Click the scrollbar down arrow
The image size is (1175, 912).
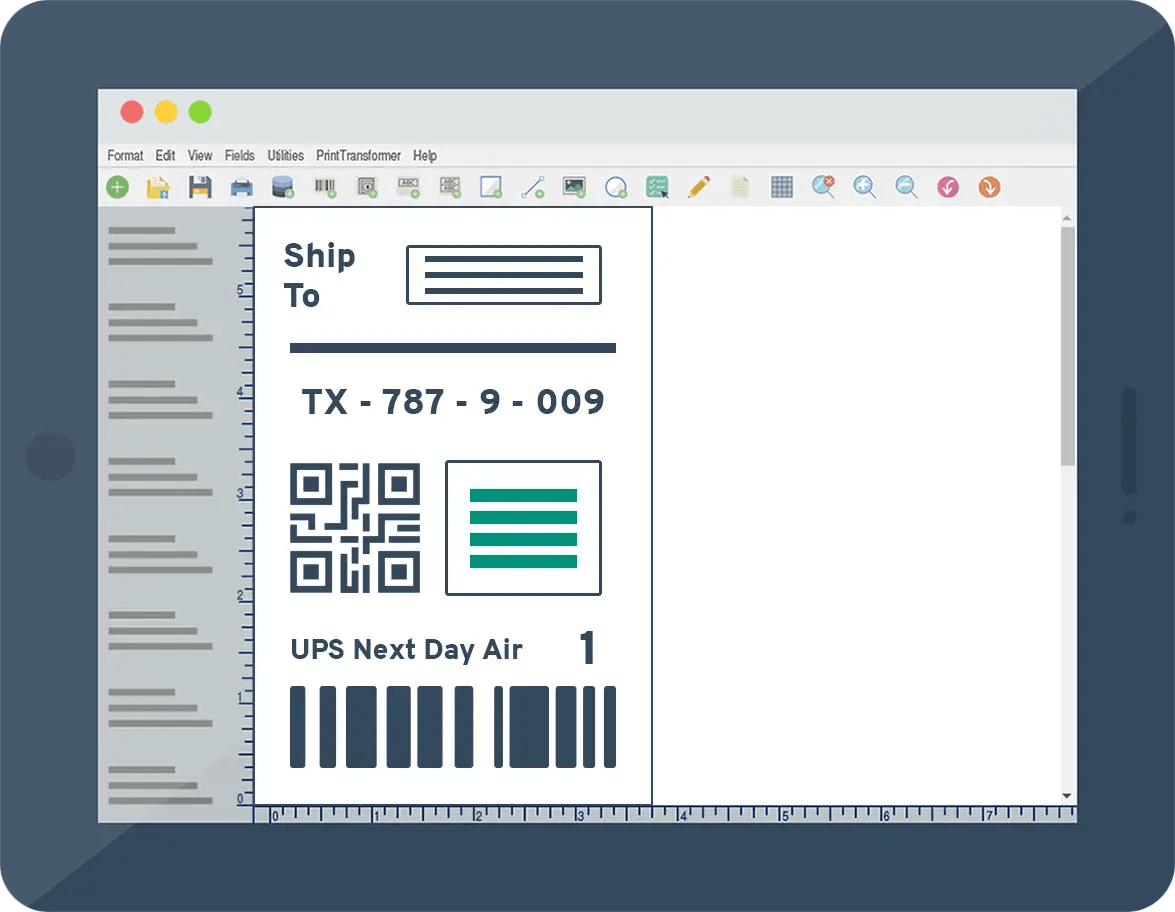point(1067,796)
